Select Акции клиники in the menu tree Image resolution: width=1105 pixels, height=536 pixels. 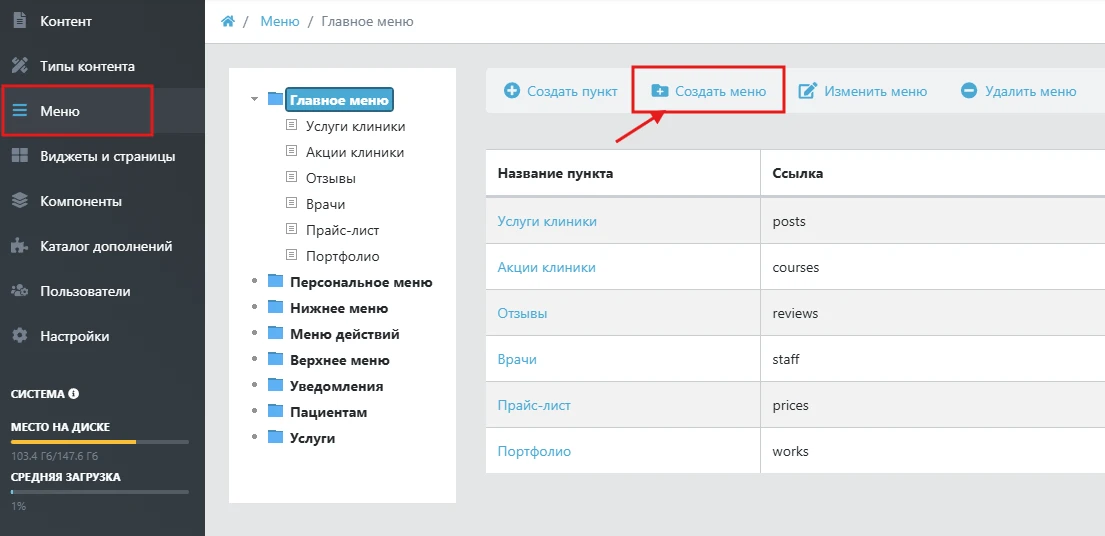click(355, 152)
